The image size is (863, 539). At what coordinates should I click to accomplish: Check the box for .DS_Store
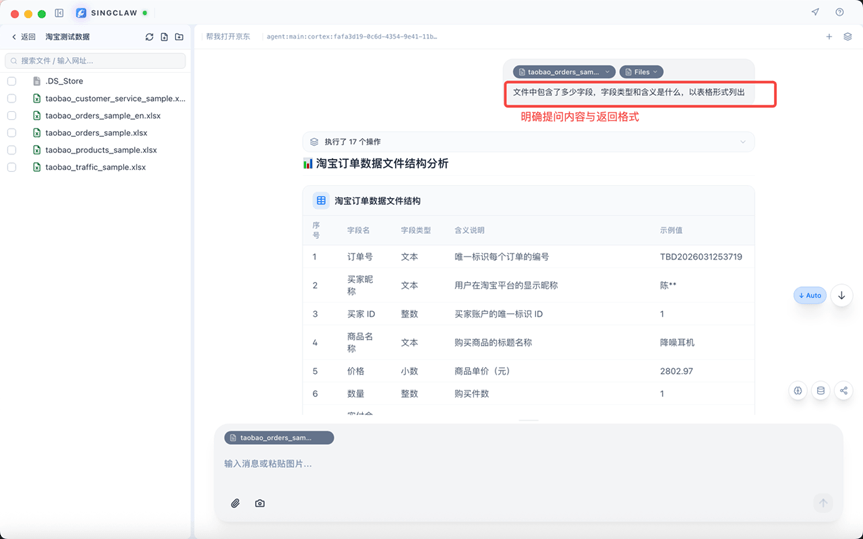pos(12,81)
